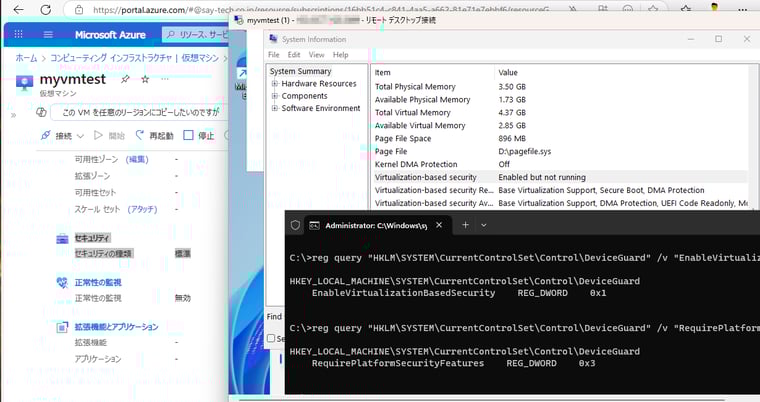Toggle the checkbox below the Find label

tap(271, 338)
